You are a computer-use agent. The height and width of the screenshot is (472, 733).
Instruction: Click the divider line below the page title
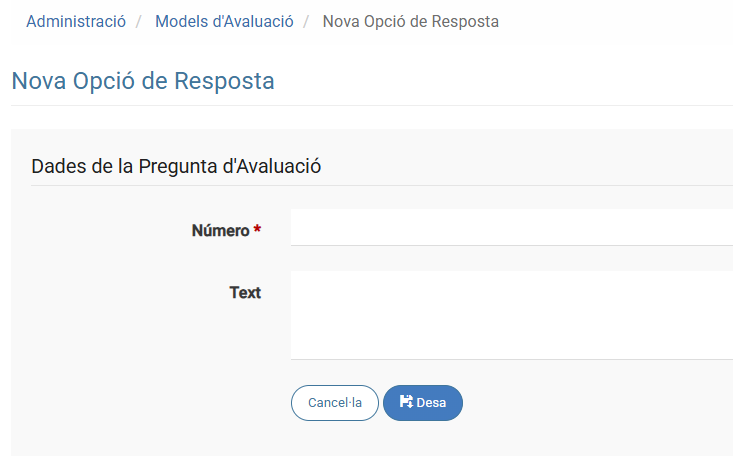370,105
